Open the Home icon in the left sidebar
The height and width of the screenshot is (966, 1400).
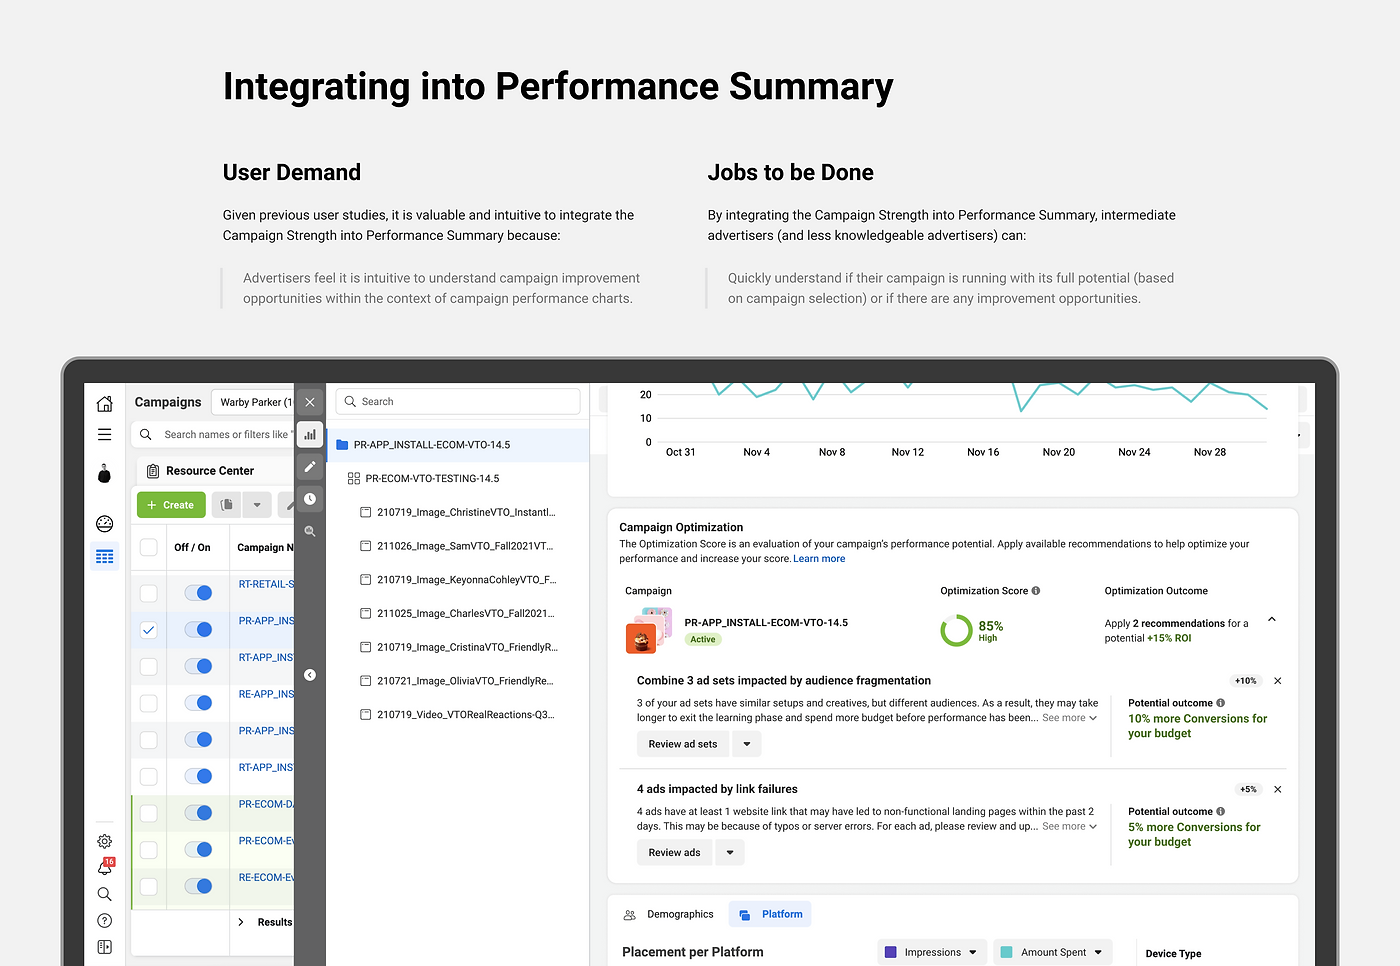tap(104, 403)
